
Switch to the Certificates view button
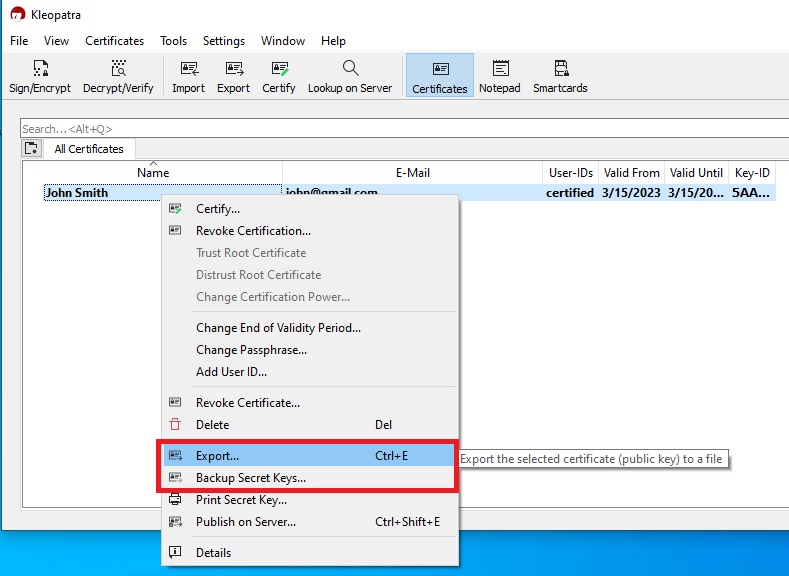point(440,75)
